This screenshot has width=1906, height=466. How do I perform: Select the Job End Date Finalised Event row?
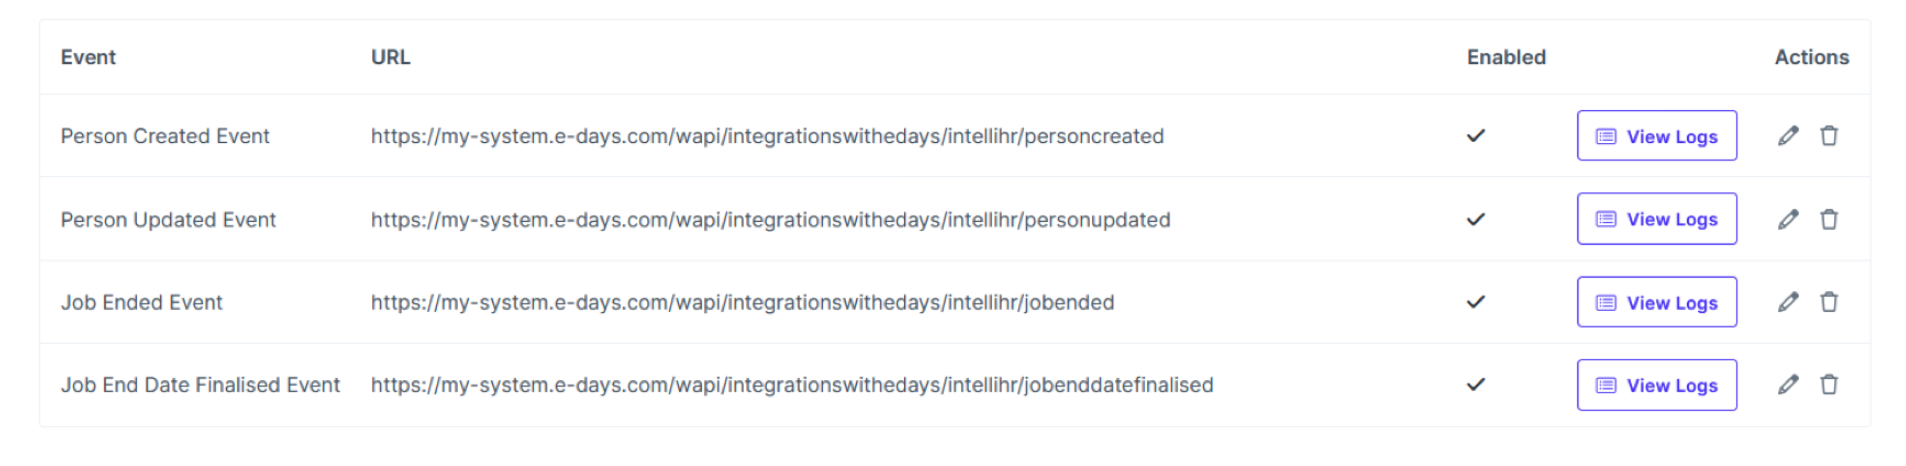coord(200,385)
